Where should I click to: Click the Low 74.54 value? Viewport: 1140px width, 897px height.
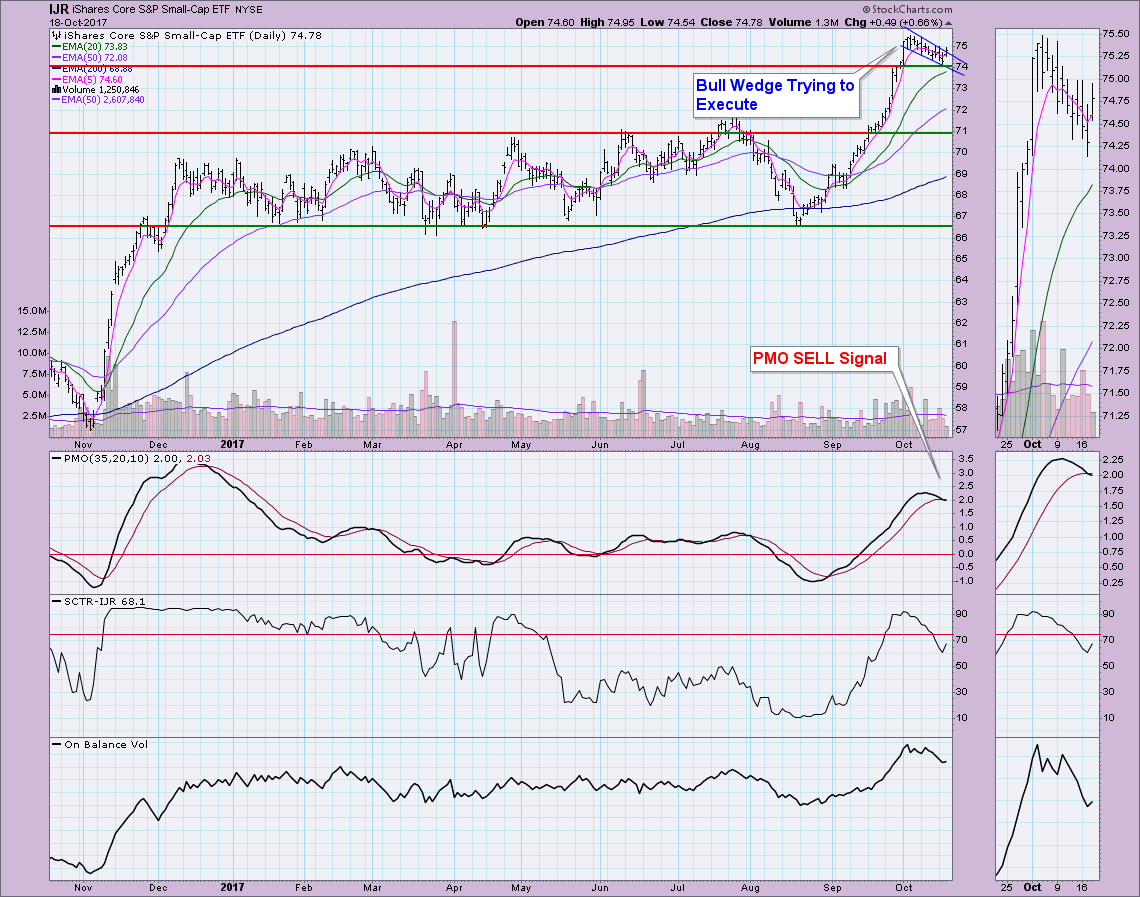tap(667, 23)
